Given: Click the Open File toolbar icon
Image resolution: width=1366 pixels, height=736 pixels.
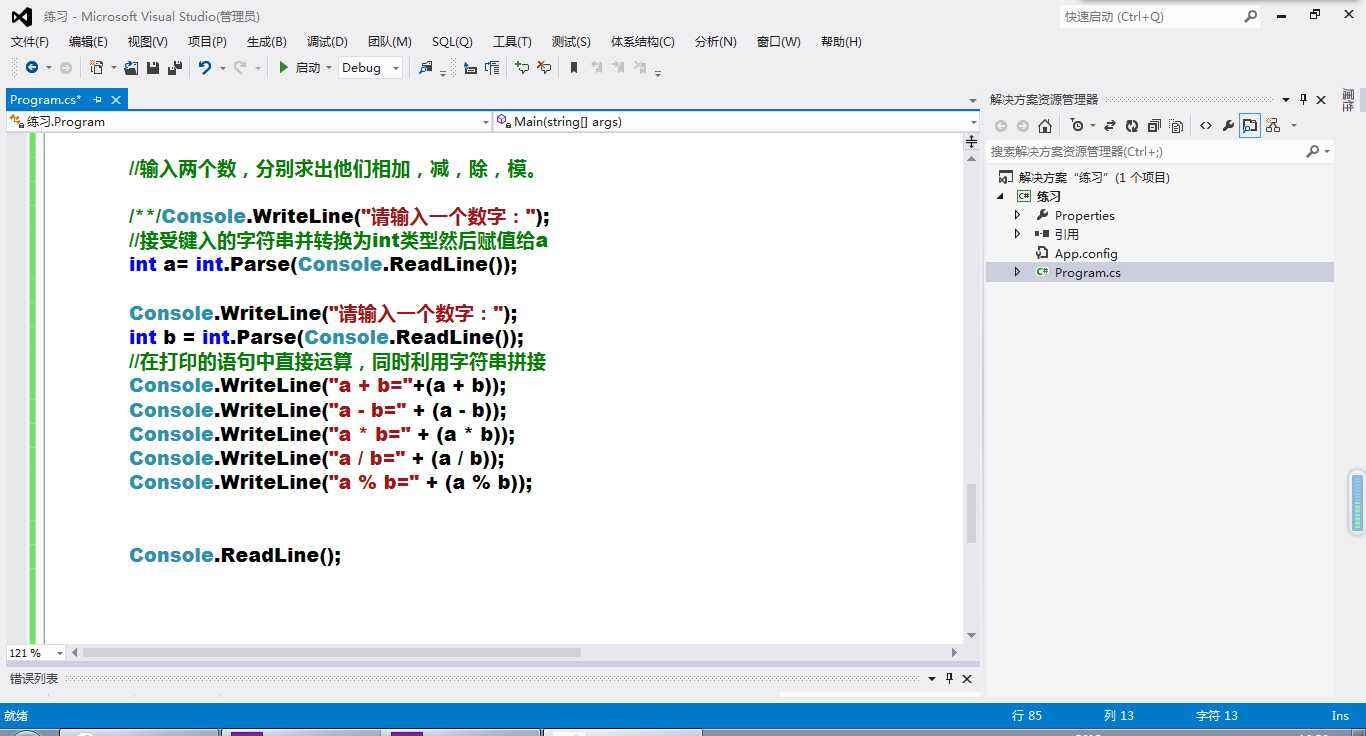Looking at the screenshot, I should (131, 67).
